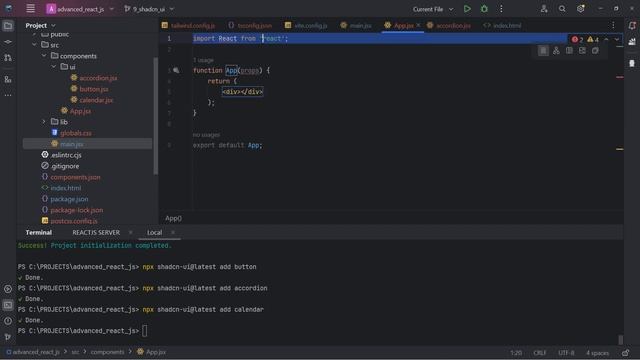This screenshot has height=360, width=640.
Task: Open the More Actions kebab menu in the title bar
Action: click(x=501, y=9)
